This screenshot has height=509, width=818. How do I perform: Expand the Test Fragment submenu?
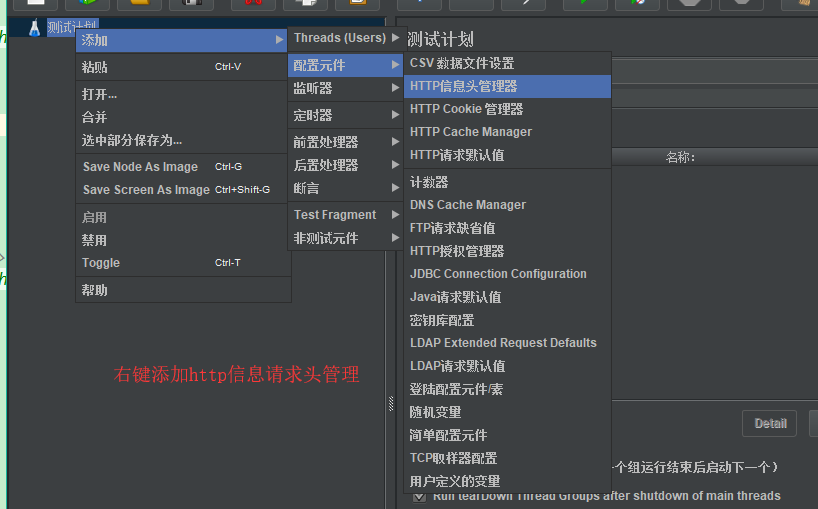pyautogui.click(x=345, y=215)
